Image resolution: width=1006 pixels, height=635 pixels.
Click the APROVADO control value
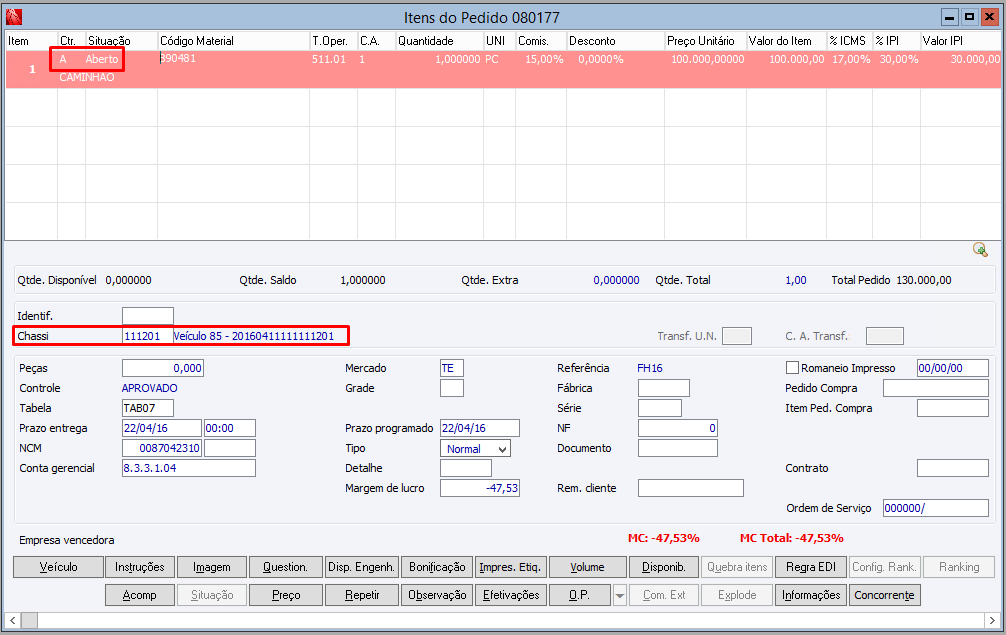tap(149, 388)
